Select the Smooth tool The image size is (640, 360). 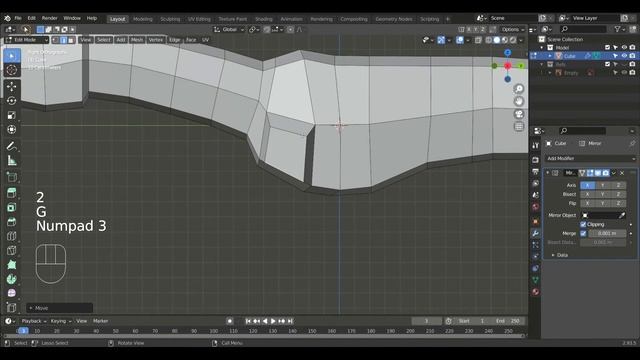[11, 293]
